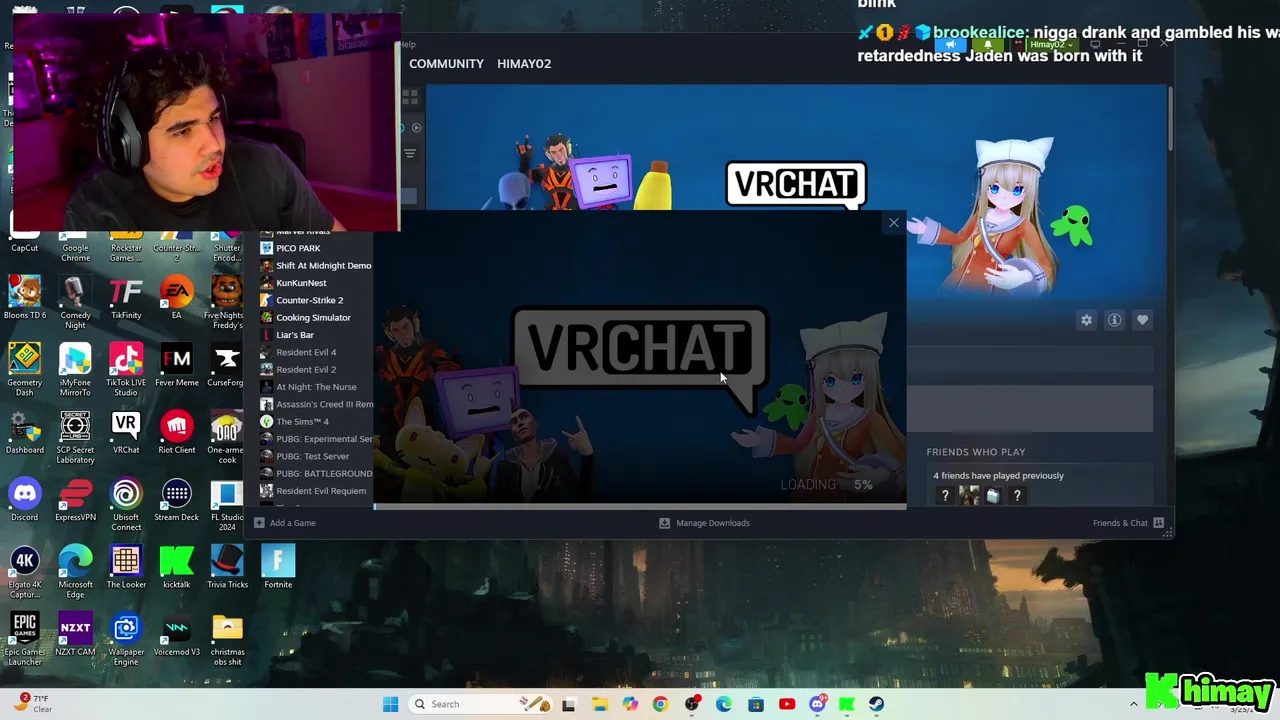Click the Stream Deck desktop icon
The width and height of the screenshot is (1280, 720).
tap(177, 500)
